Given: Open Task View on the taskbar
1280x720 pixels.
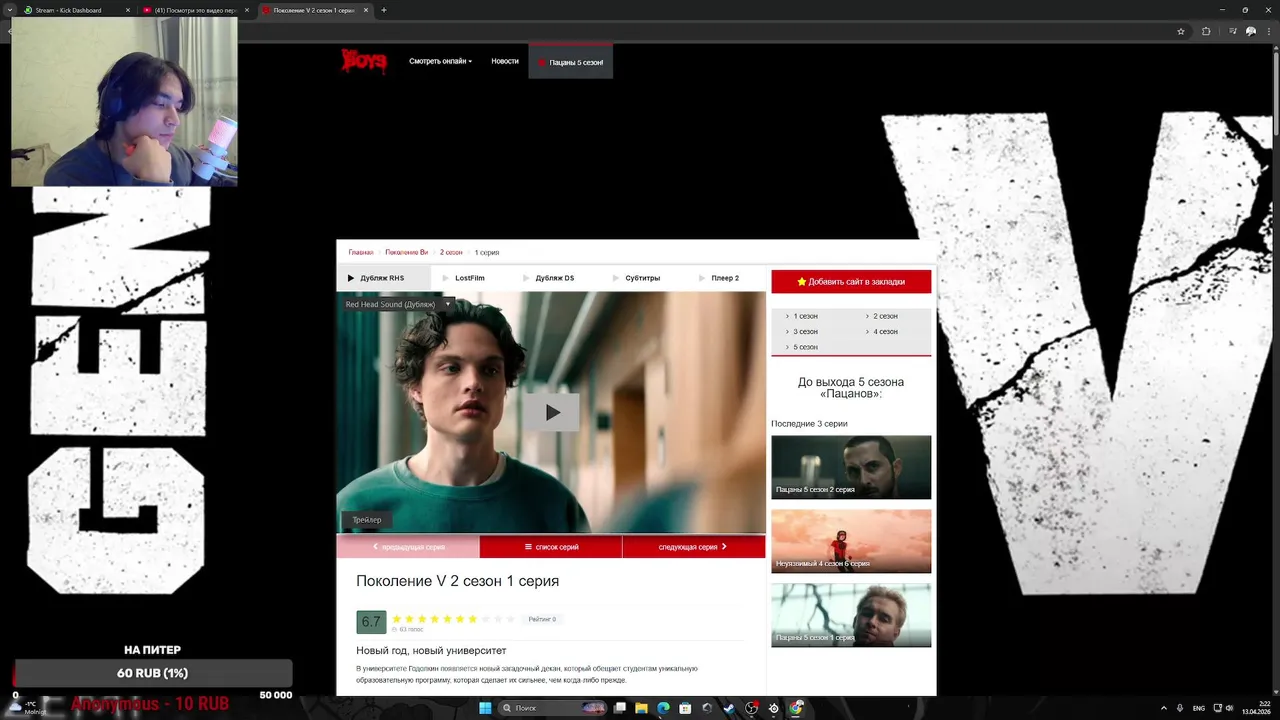Looking at the screenshot, I should [620, 708].
